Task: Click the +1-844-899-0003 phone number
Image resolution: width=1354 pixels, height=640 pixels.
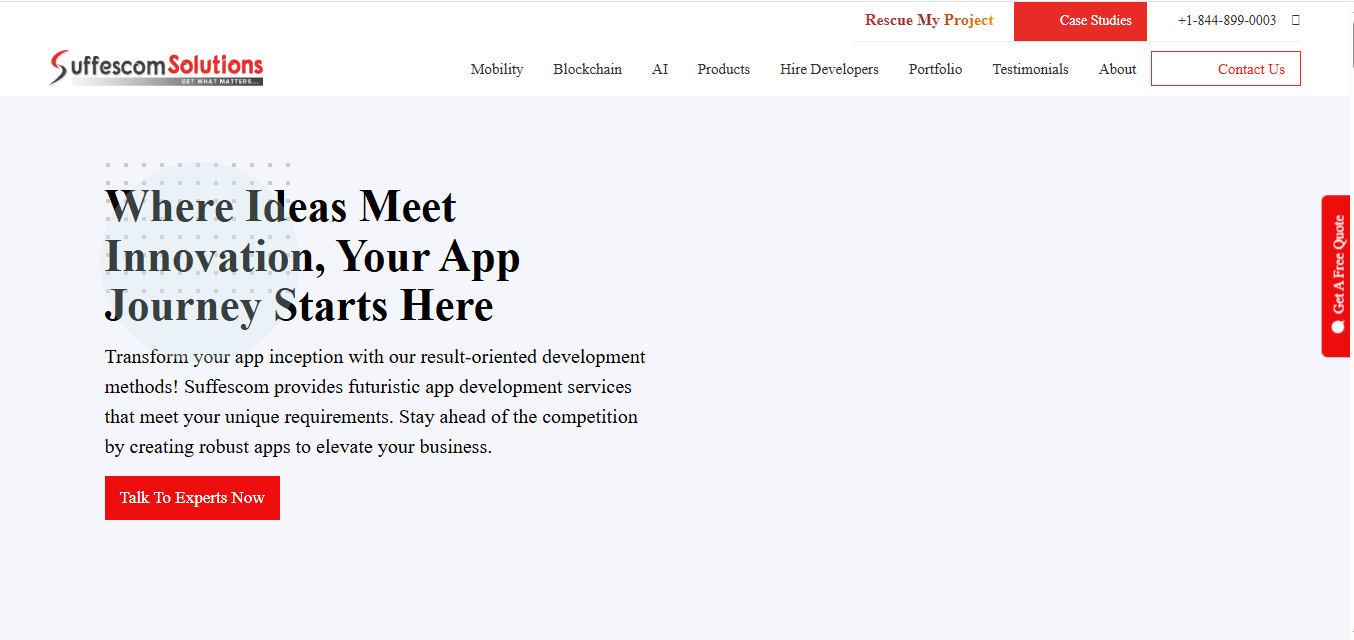Action: tap(1226, 20)
